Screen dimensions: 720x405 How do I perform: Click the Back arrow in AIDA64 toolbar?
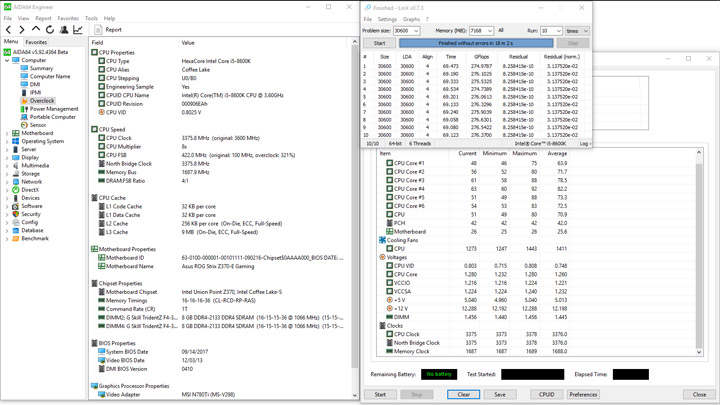(x=8, y=30)
